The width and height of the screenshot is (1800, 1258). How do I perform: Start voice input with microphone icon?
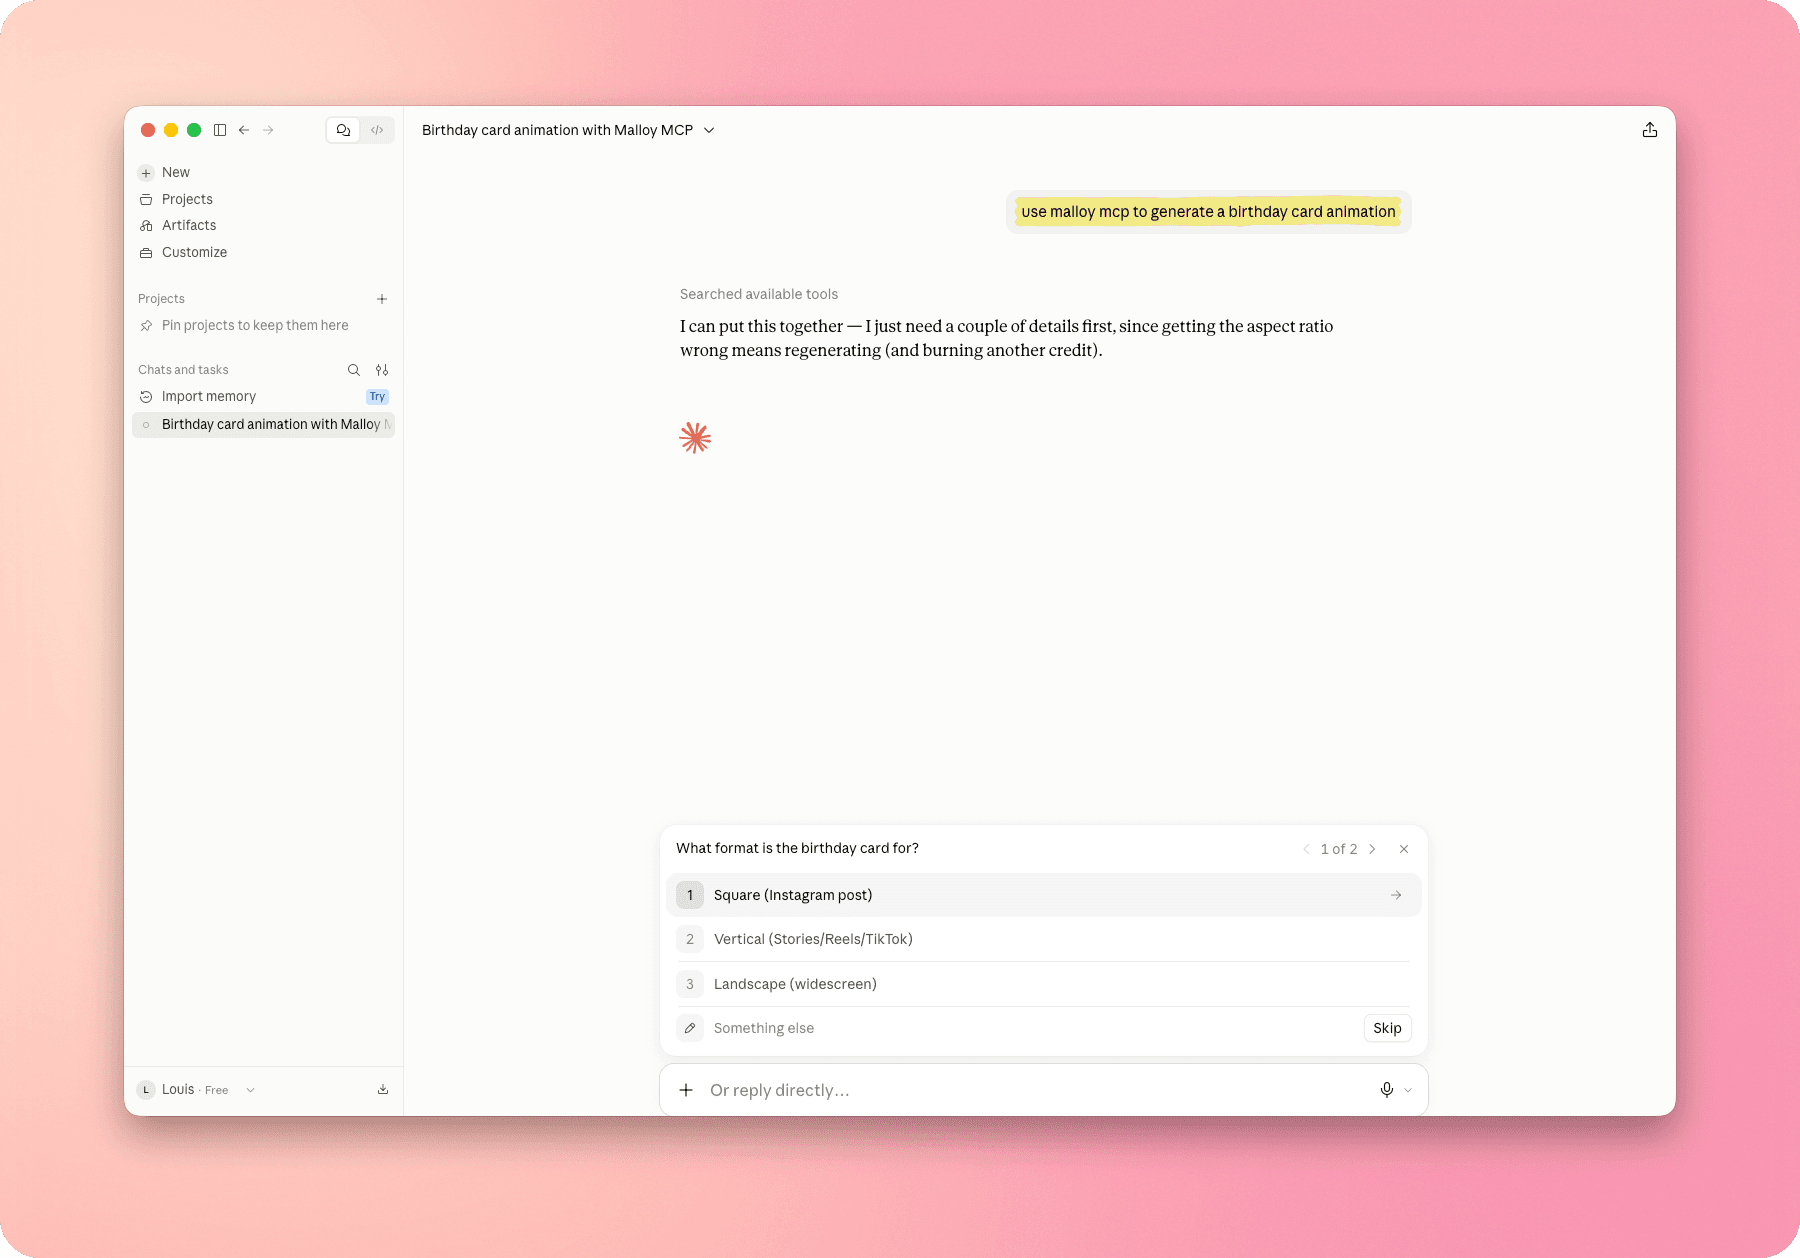(x=1387, y=1090)
